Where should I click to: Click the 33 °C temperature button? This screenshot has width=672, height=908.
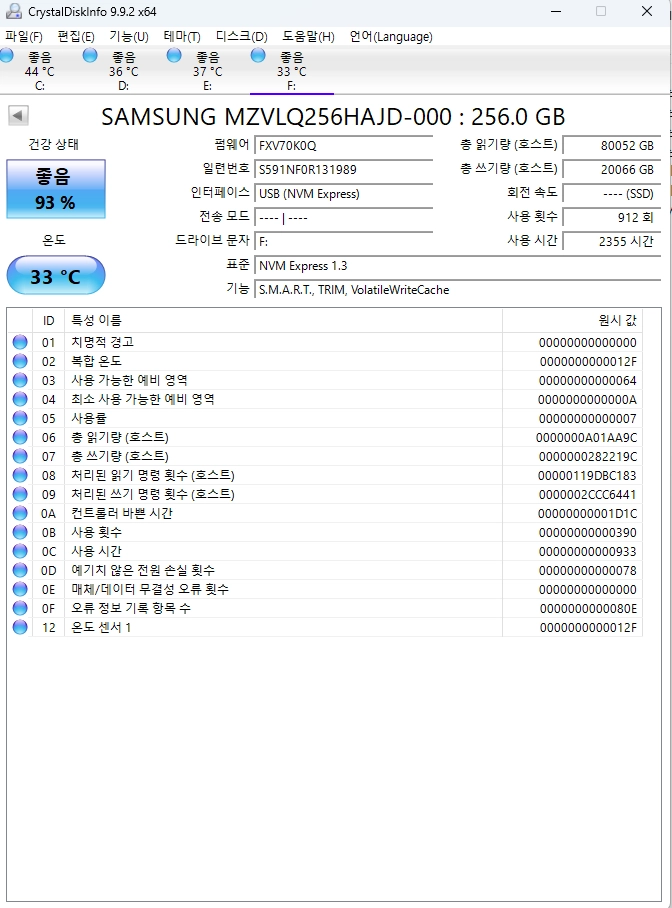pos(56,276)
